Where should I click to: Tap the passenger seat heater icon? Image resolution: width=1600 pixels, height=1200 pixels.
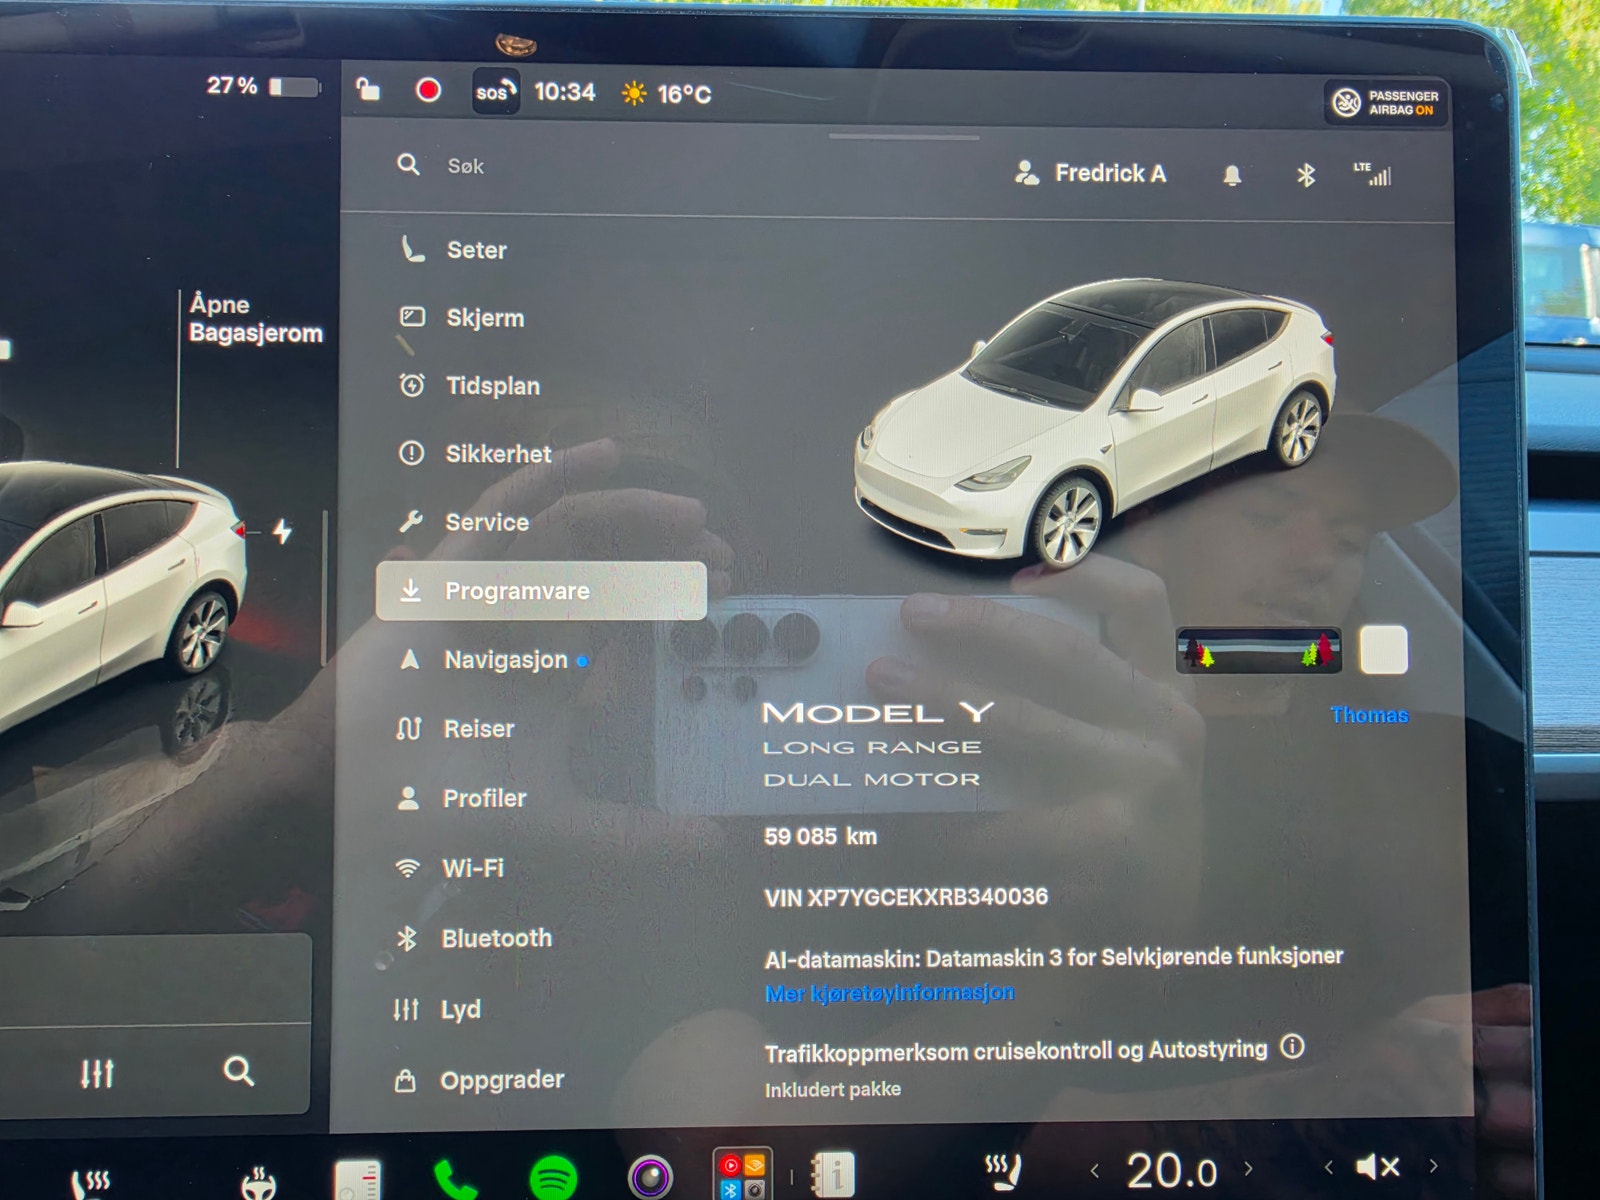coord(1003,1171)
